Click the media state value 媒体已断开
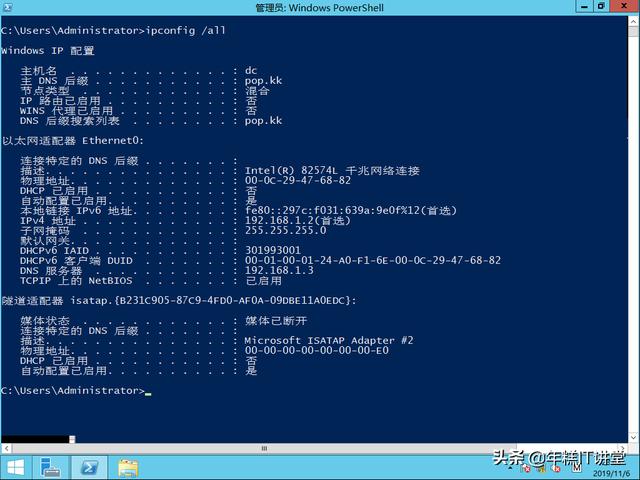640x480 pixels. [276, 321]
